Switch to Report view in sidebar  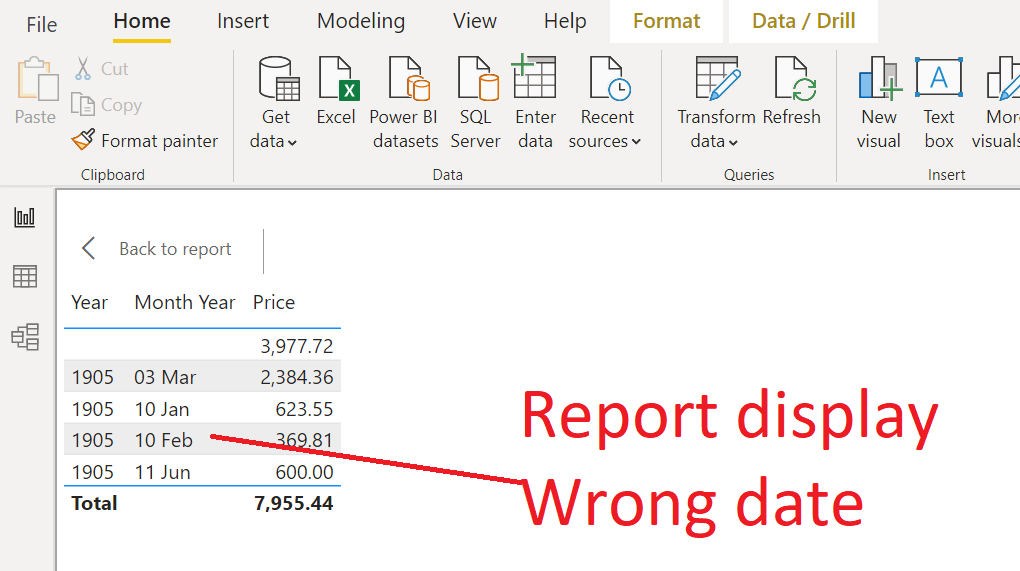(x=25, y=217)
